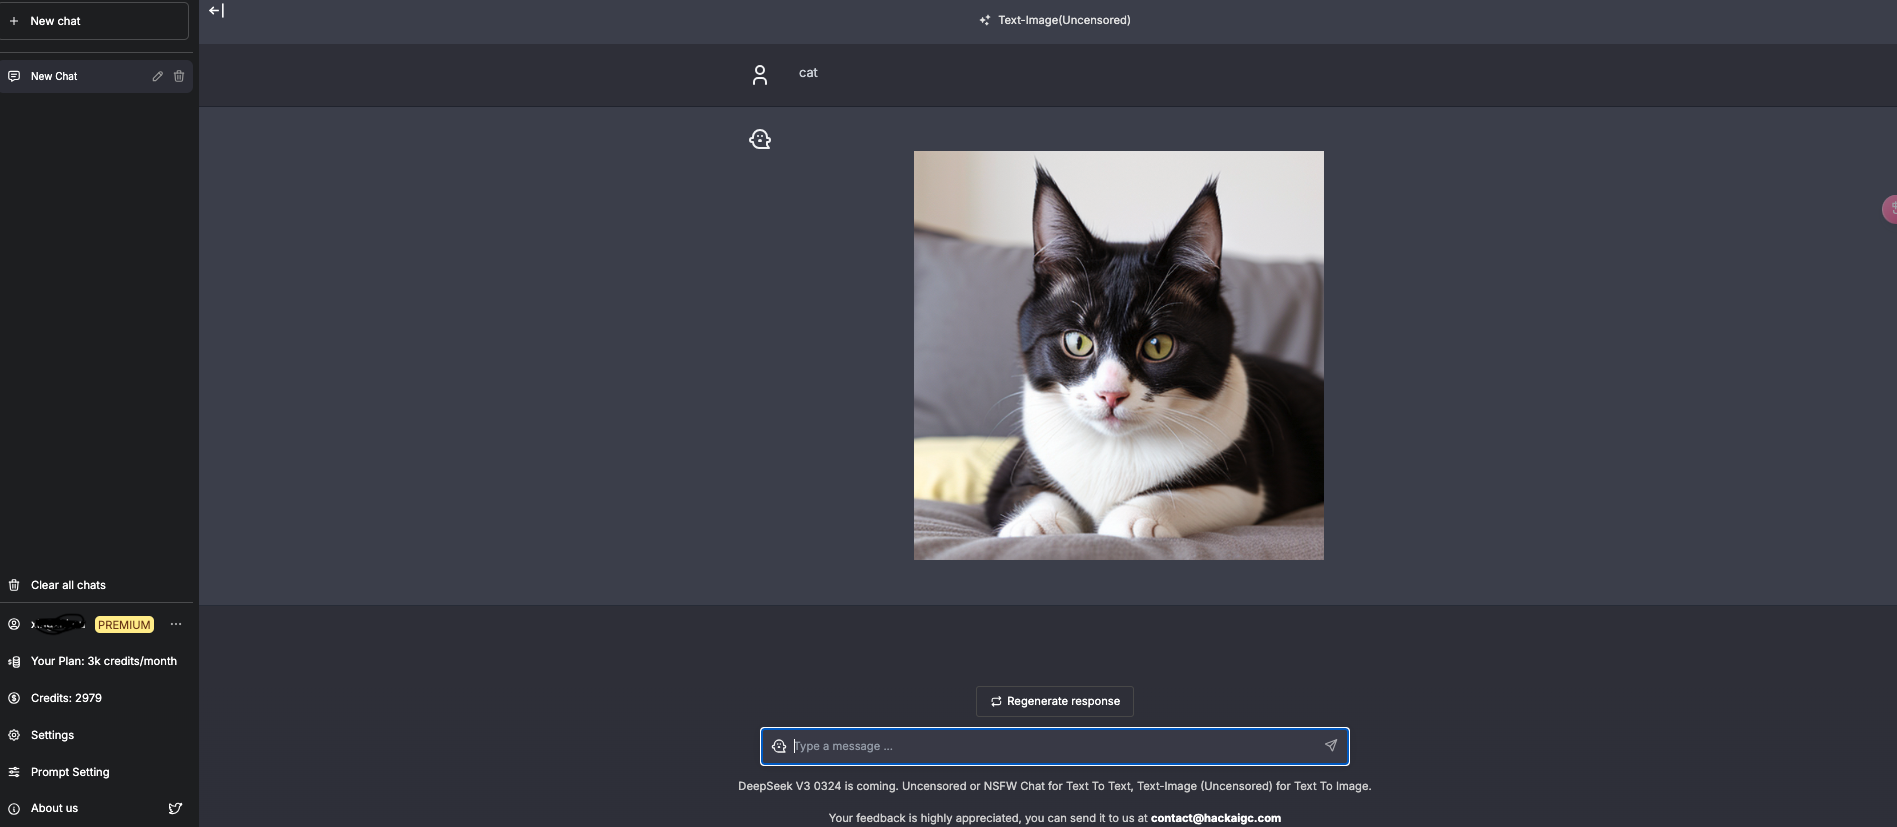Open Prompt Setting

coord(70,772)
